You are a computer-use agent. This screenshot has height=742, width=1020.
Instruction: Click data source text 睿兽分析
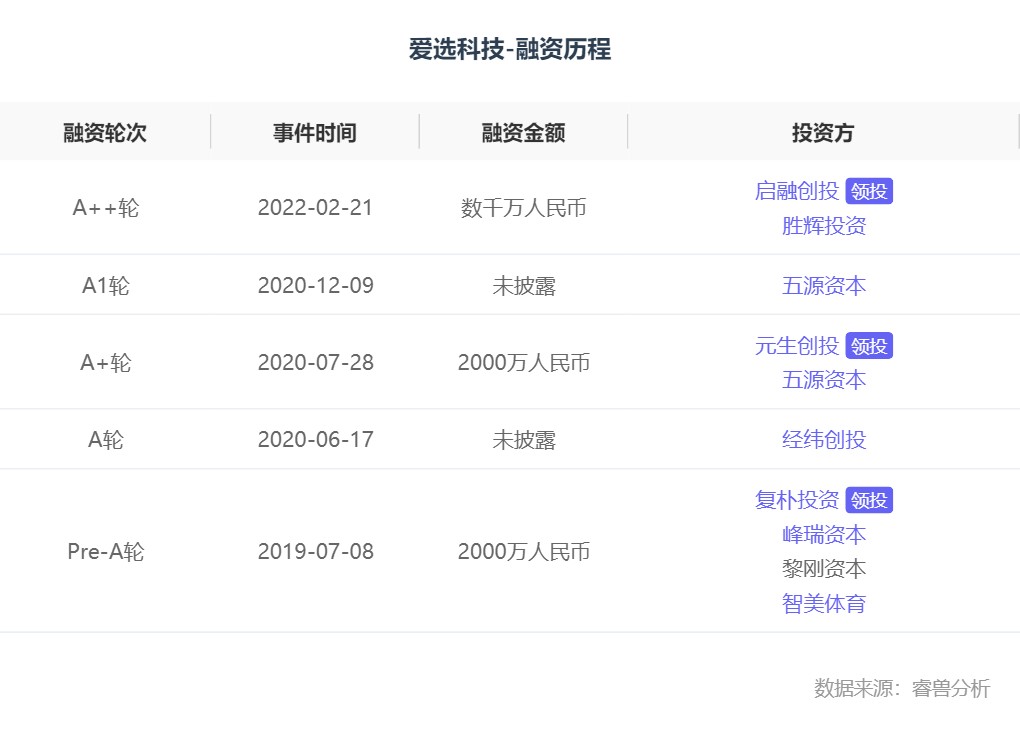coord(951,688)
